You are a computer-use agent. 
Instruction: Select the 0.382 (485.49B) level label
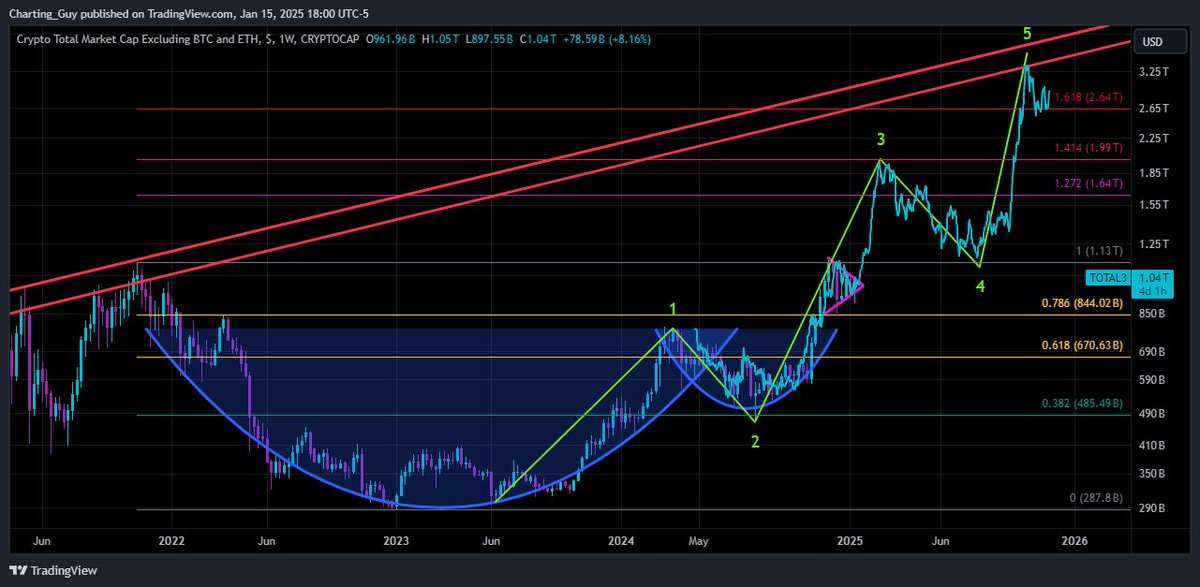coord(1082,404)
